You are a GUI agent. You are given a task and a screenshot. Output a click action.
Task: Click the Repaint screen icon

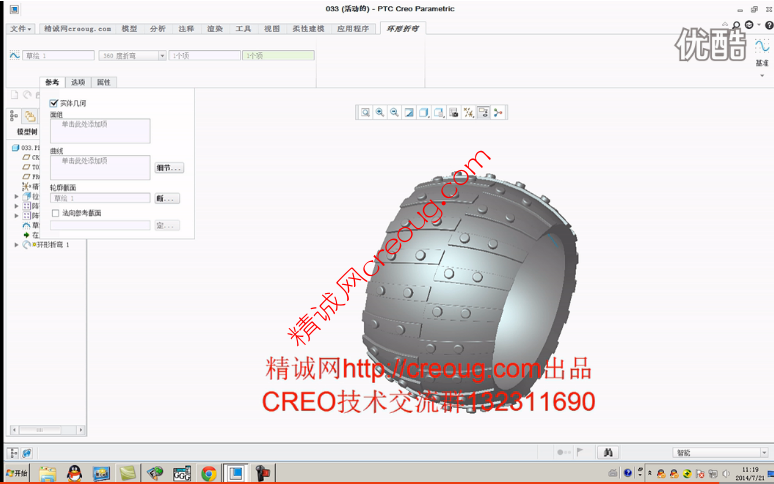[x=409, y=112]
